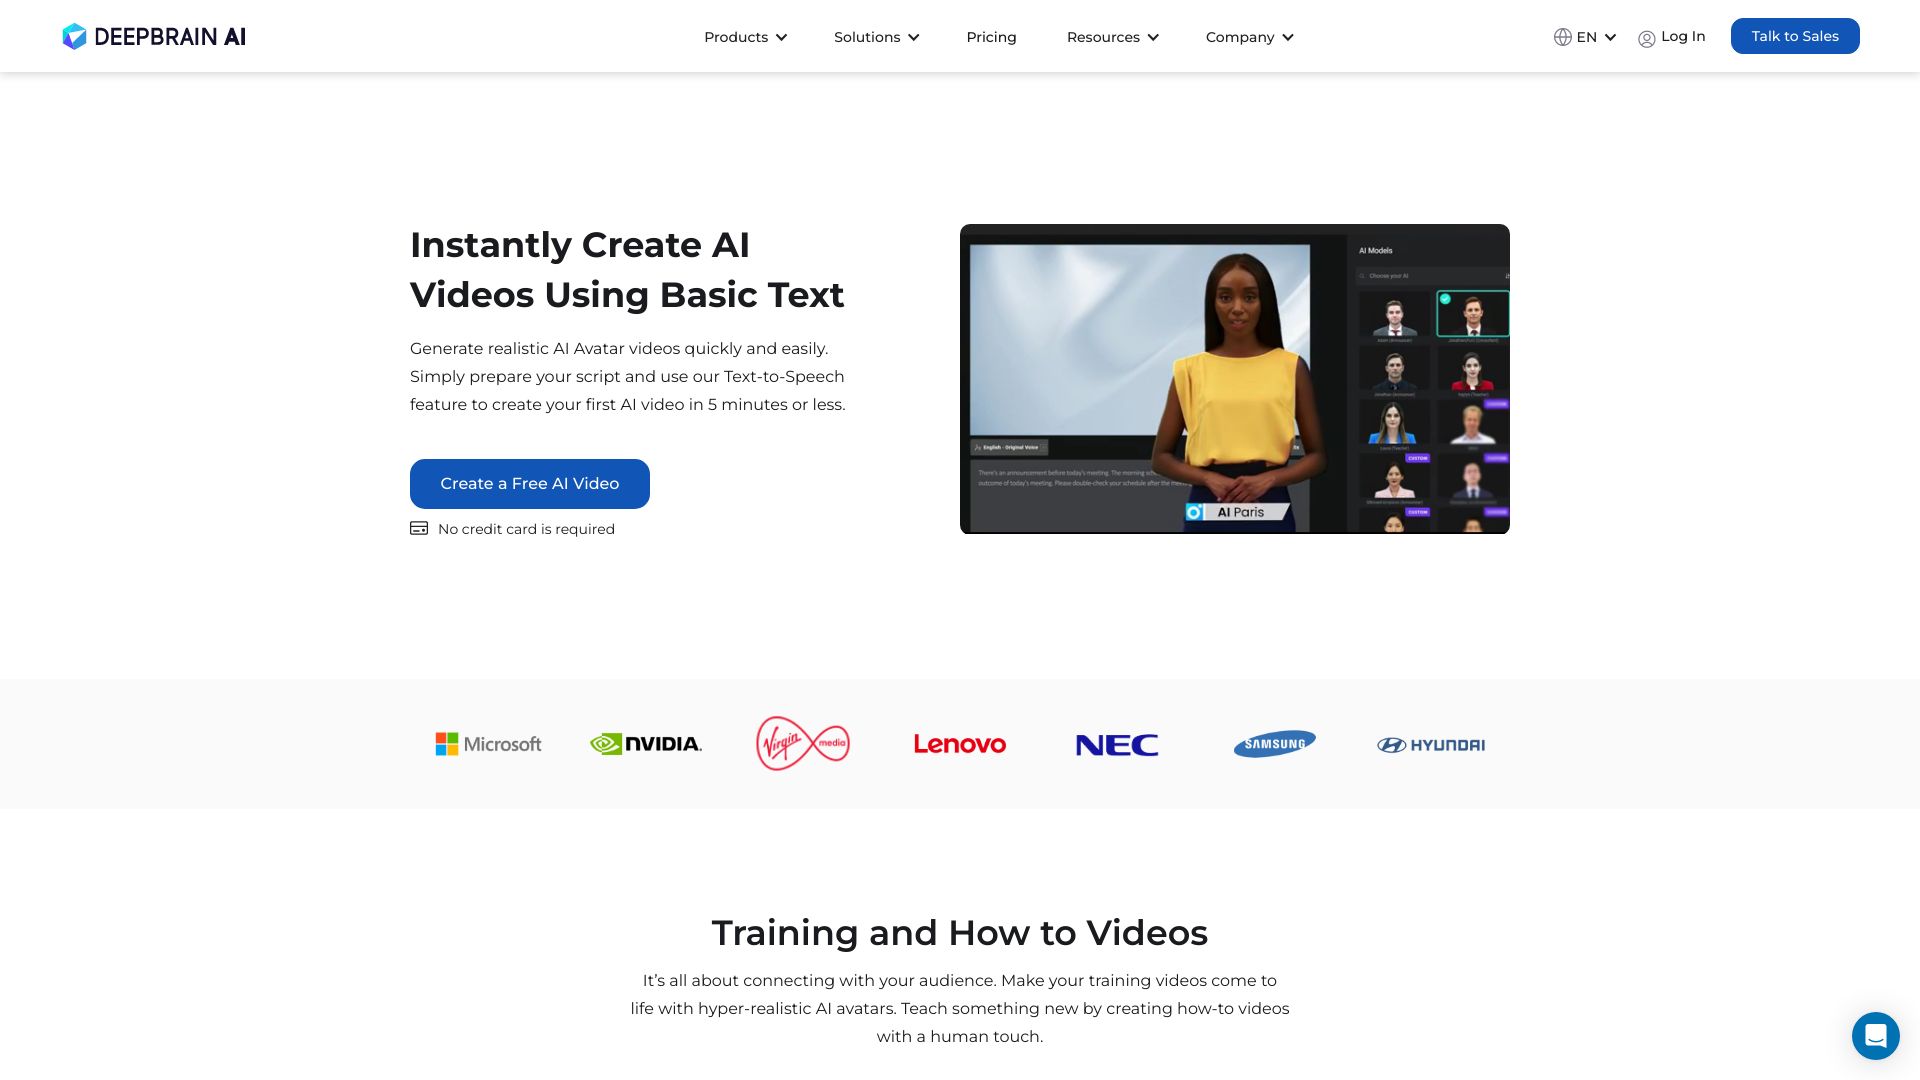The image size is (1920, 1080).
Task: Click the NEC logo link
Action: 1117,742
